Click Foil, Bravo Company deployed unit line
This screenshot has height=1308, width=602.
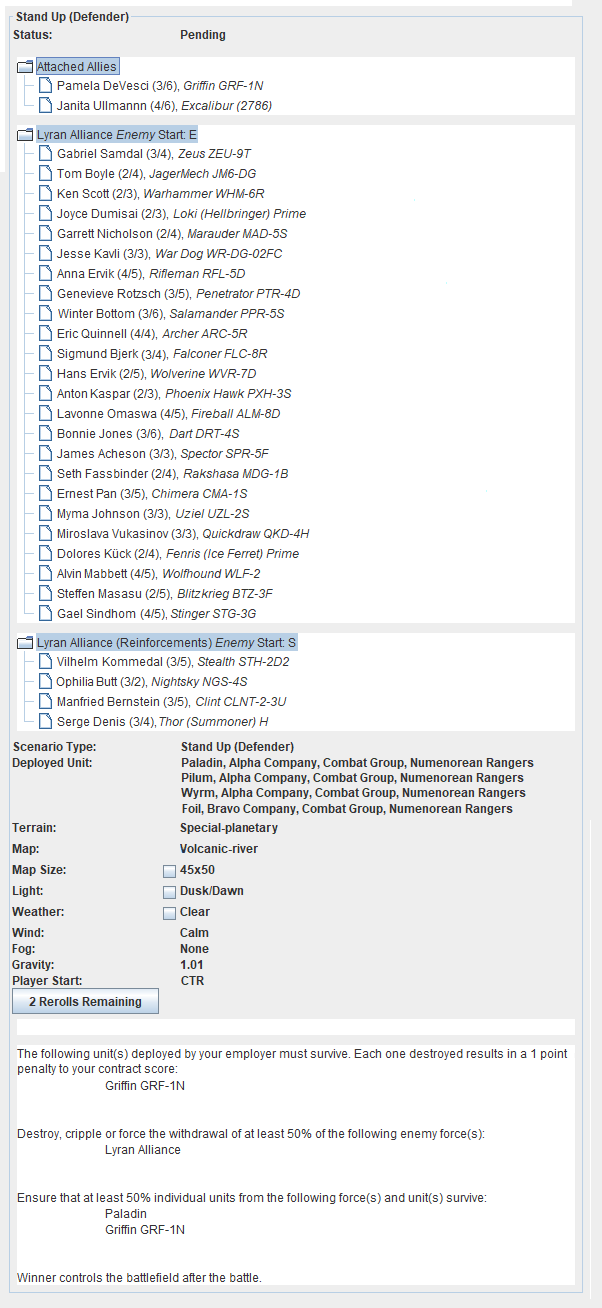[x=347, y=809]
